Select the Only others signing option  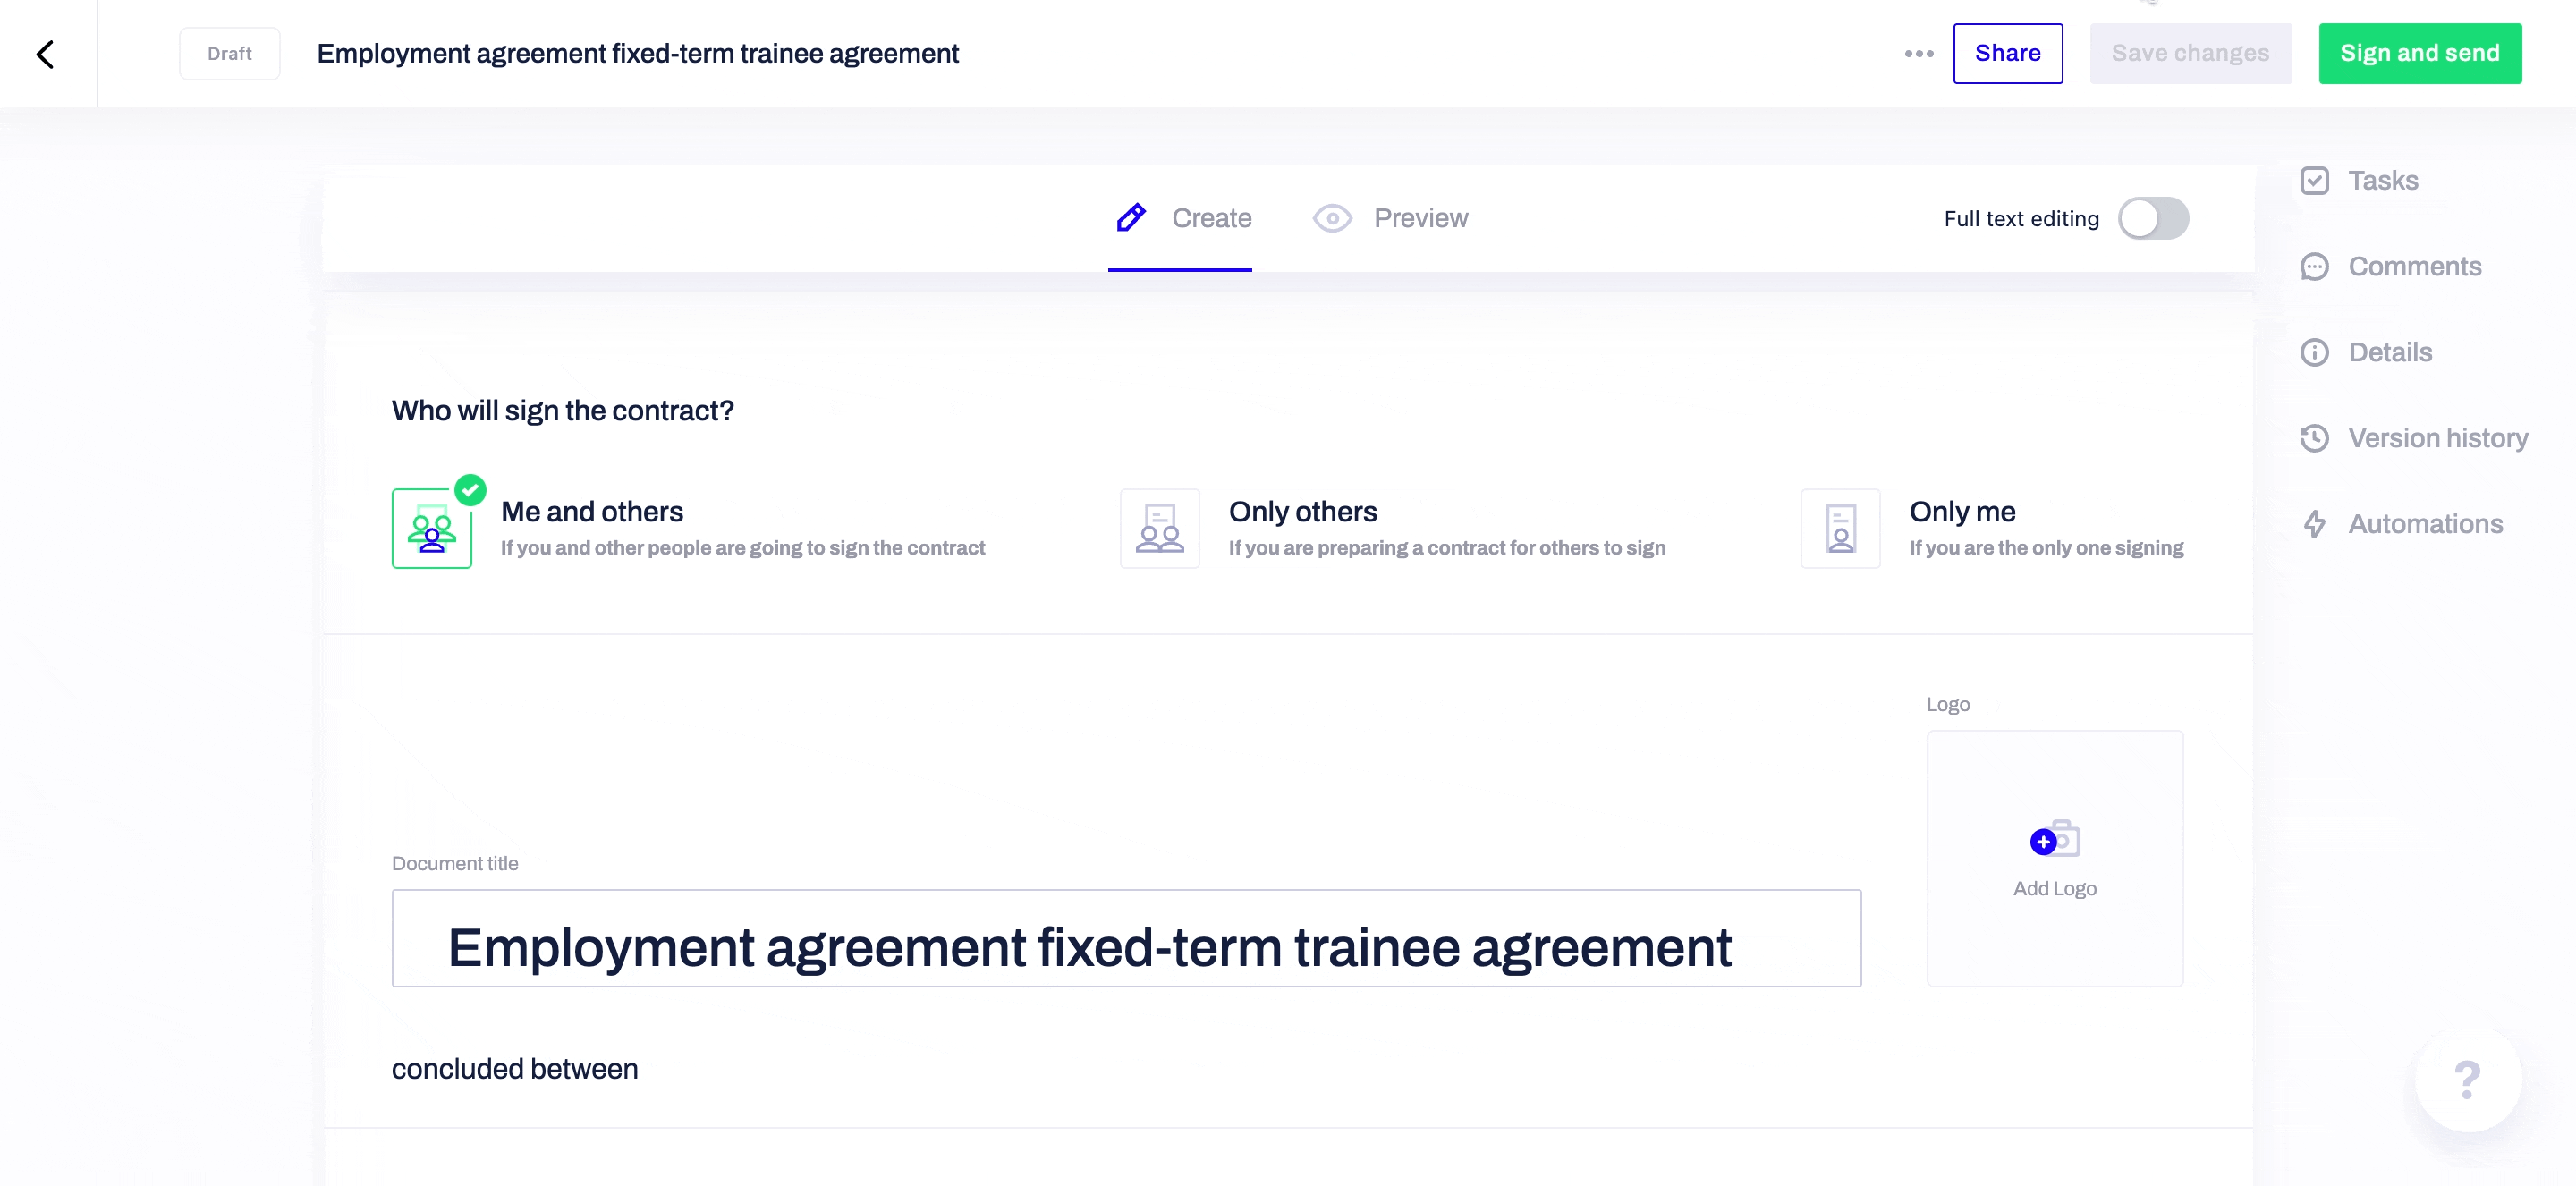1160,529
